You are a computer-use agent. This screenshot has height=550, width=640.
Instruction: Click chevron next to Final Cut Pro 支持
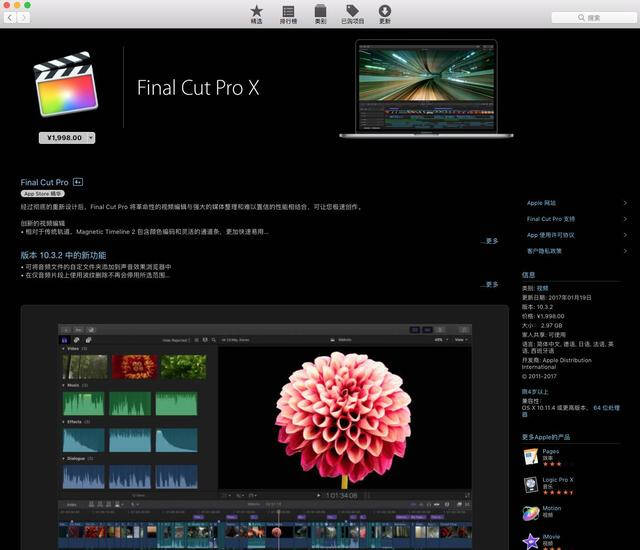click(625, 219)
